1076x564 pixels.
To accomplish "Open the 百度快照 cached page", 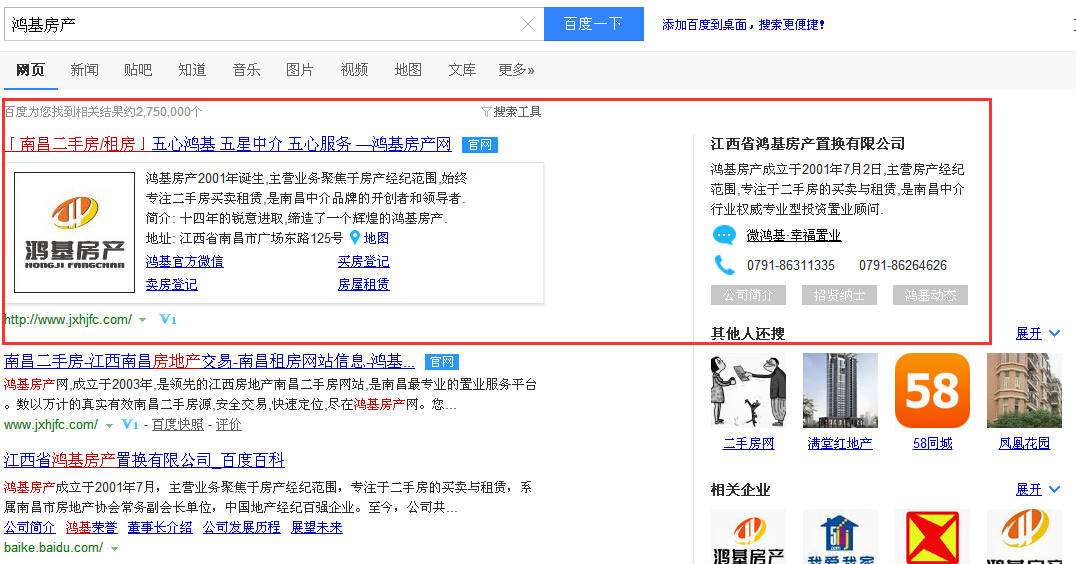I will [x=178, y=425].
